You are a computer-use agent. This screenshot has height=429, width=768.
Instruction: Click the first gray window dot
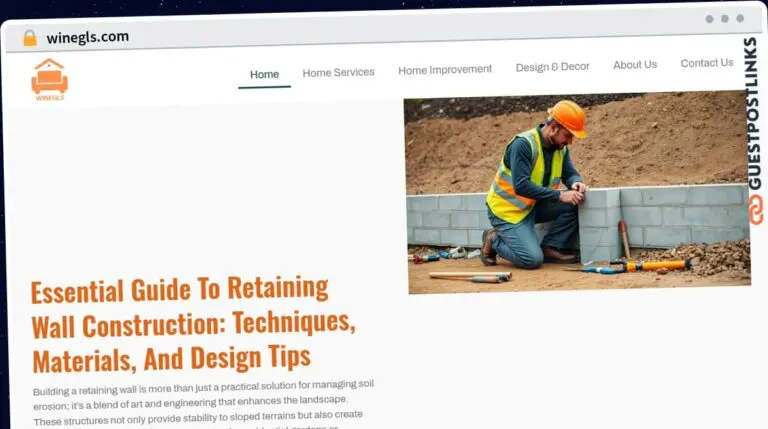[709, 18]
